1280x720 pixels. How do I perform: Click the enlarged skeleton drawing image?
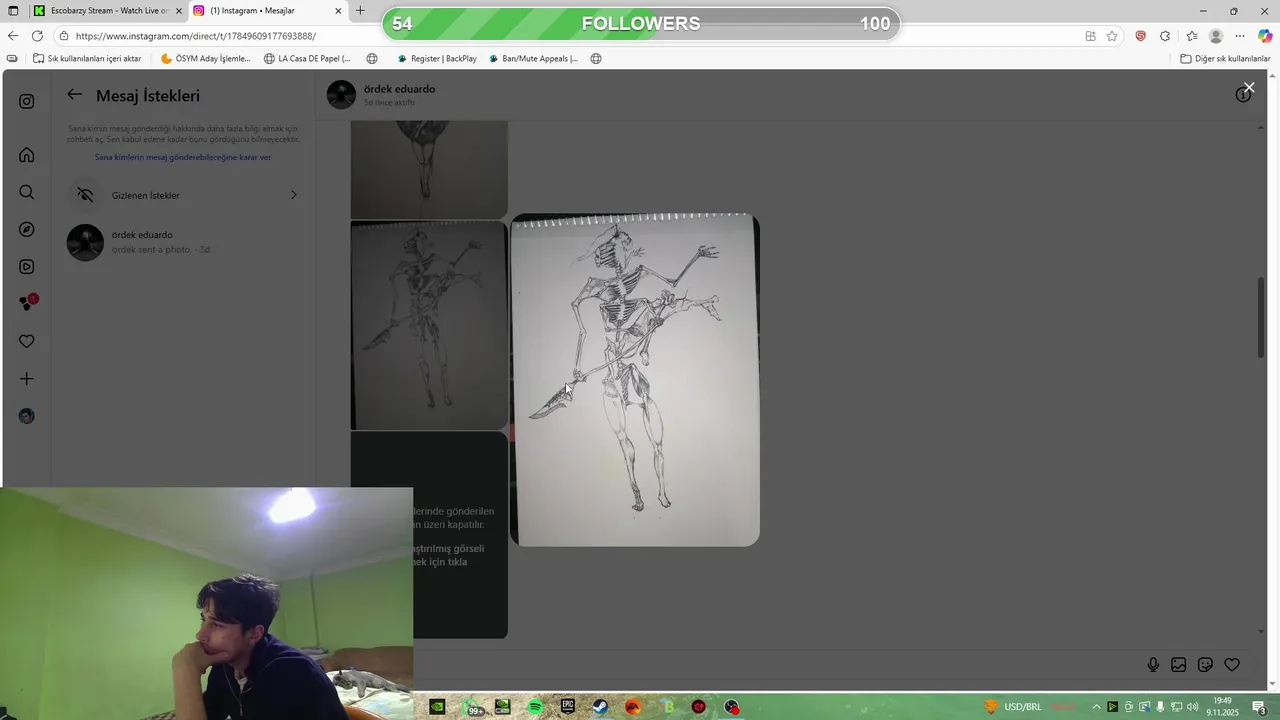tap(635, 380)
